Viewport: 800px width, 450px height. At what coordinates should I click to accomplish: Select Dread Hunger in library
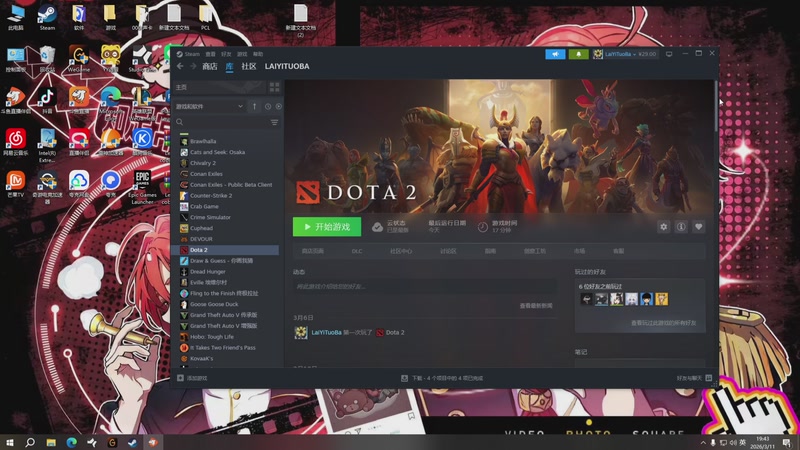point(208,272)
